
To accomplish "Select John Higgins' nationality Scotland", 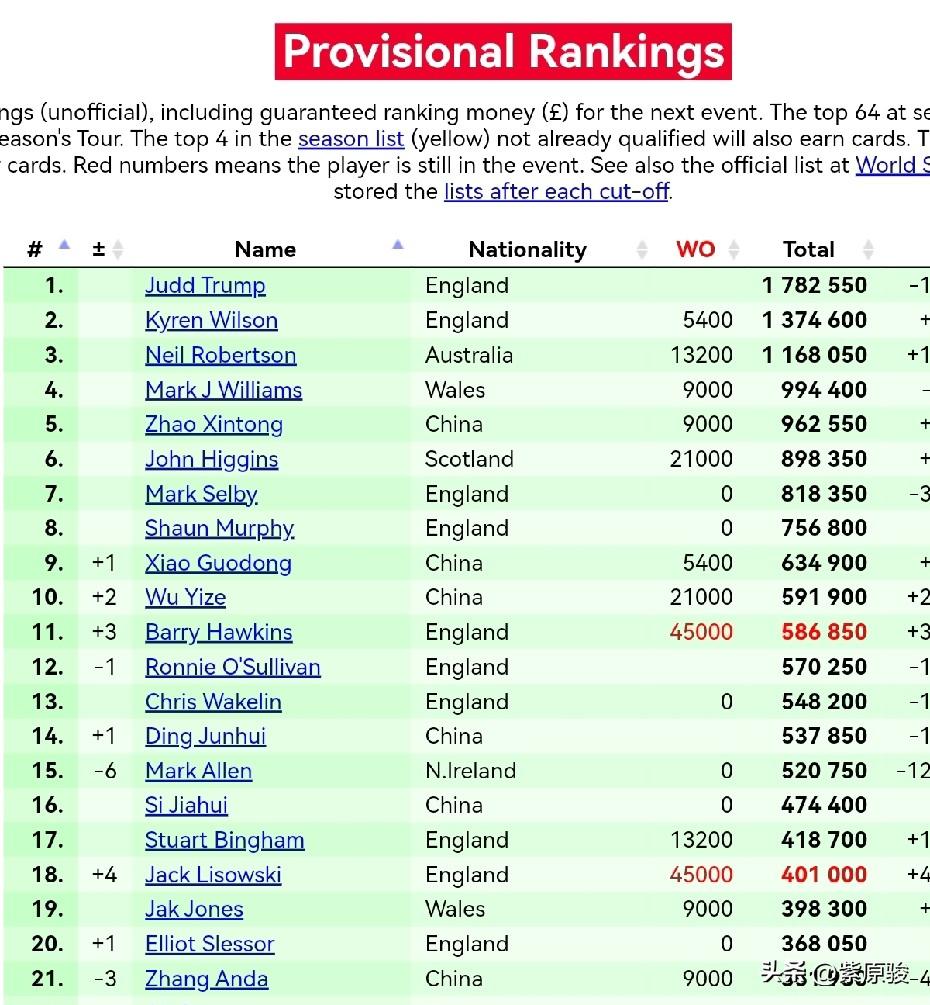I will click(469, 459).
